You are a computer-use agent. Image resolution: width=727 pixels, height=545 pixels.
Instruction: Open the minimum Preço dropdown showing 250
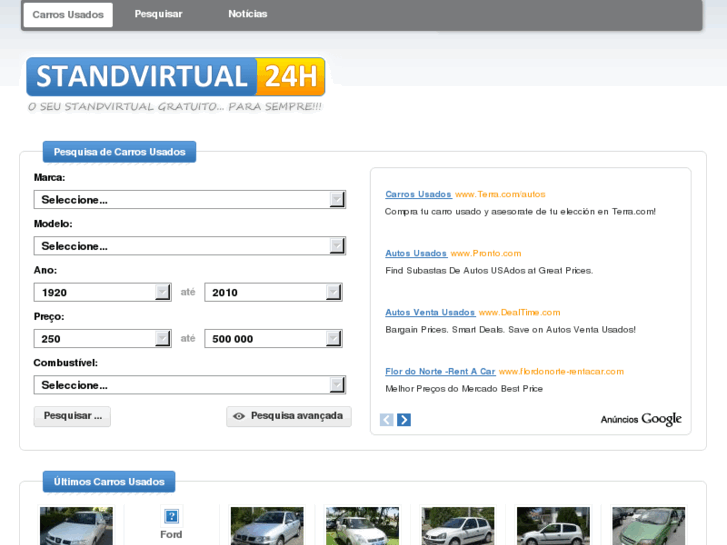[x=102, y=339]
